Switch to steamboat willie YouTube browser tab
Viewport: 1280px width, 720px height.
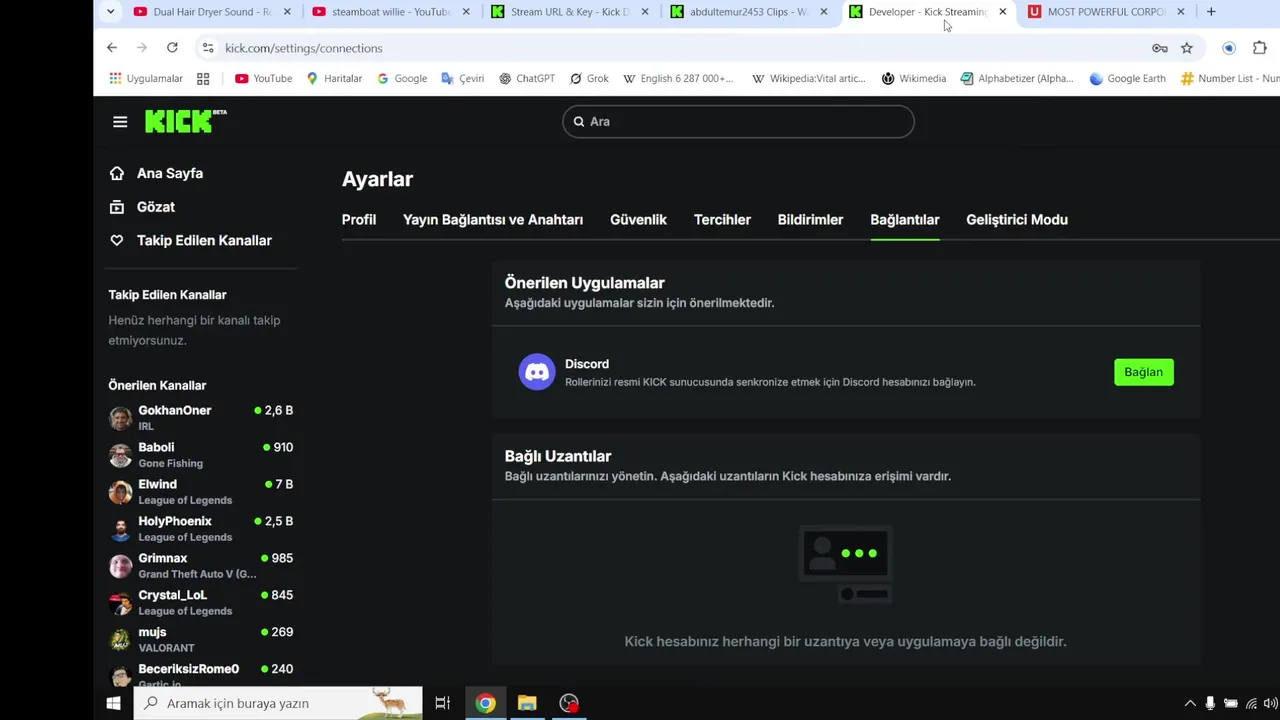[390, 12]
